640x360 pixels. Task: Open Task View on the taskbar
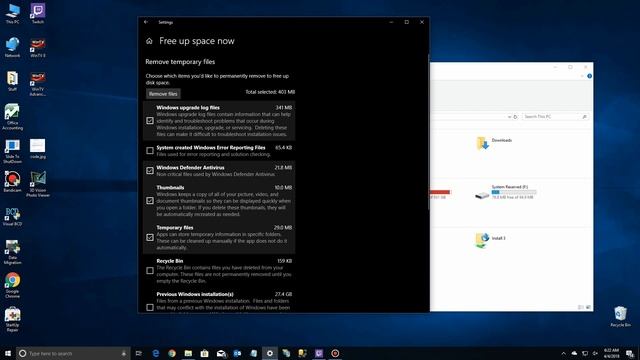[139, 353]
